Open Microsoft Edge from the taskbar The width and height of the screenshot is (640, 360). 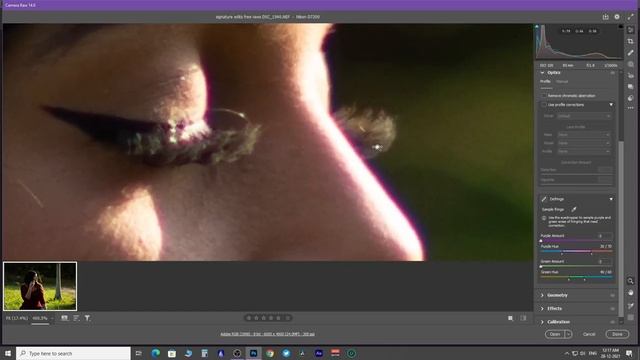point(156,353)
